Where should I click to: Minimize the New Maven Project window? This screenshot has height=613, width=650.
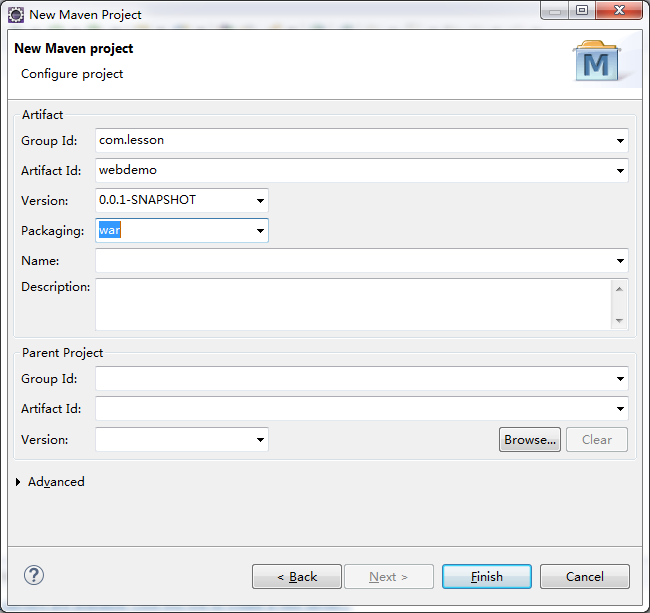(x=555, y=10)
